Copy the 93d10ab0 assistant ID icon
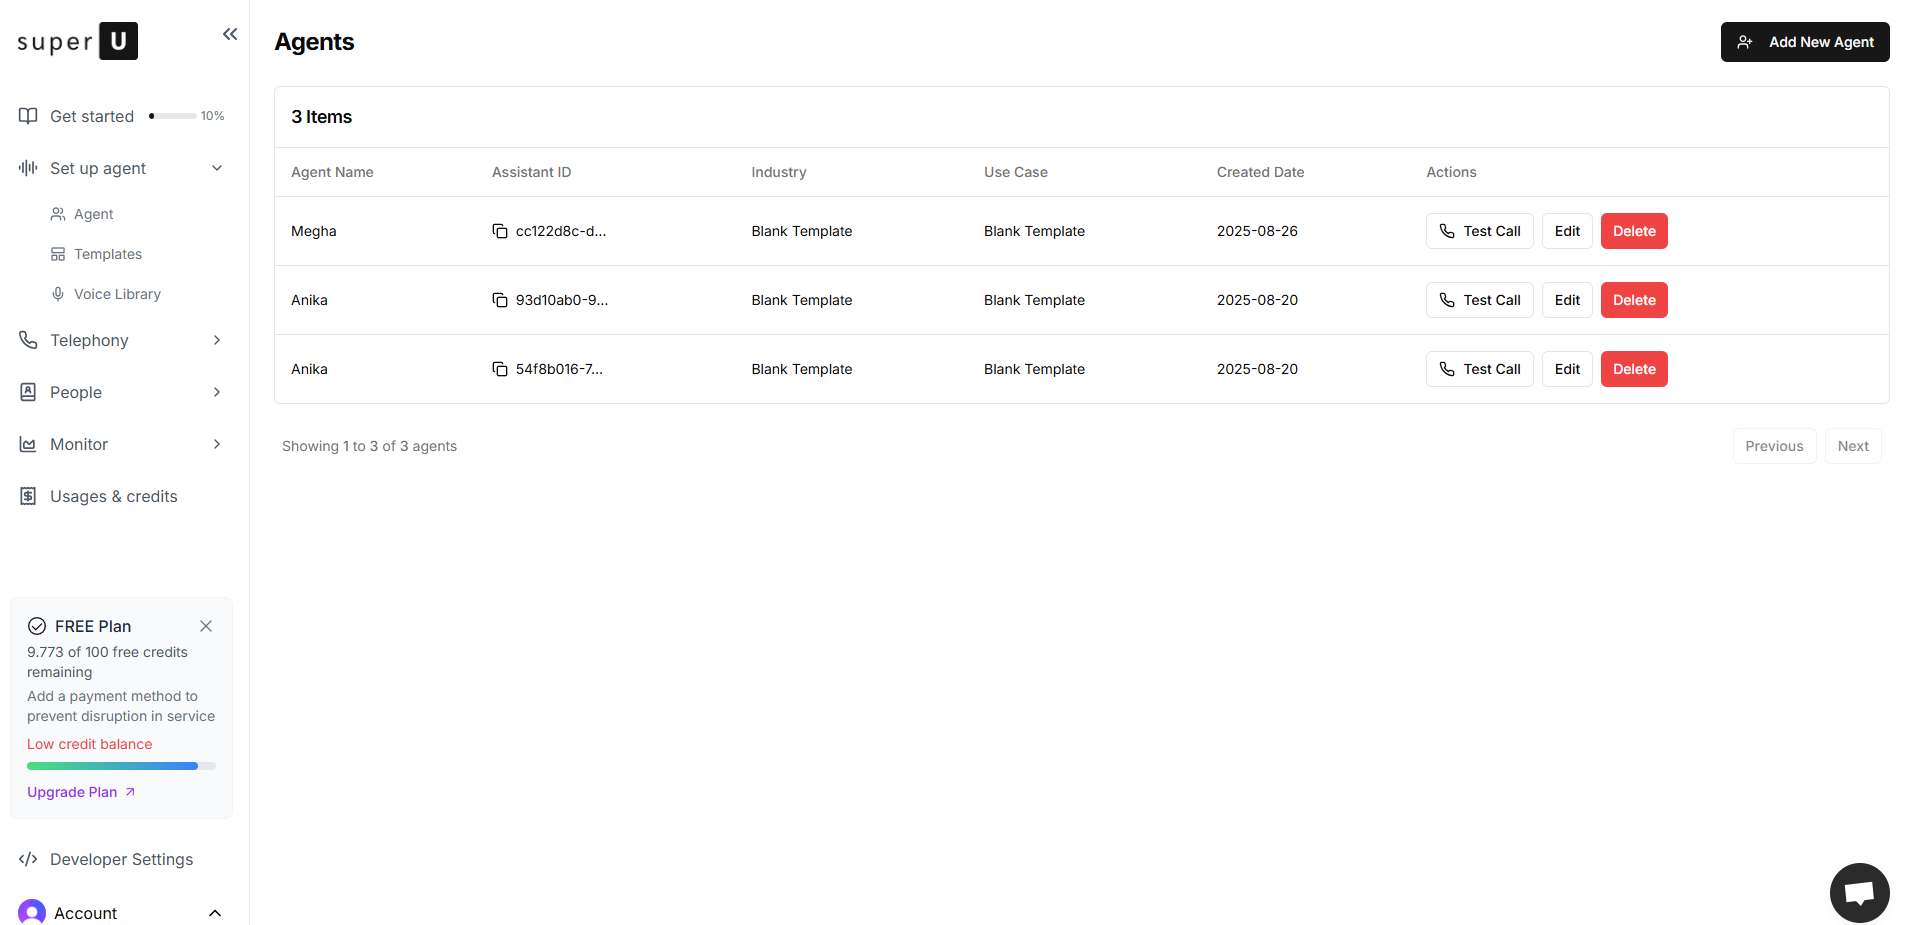The image size is (1913, 925). (500, 300)
